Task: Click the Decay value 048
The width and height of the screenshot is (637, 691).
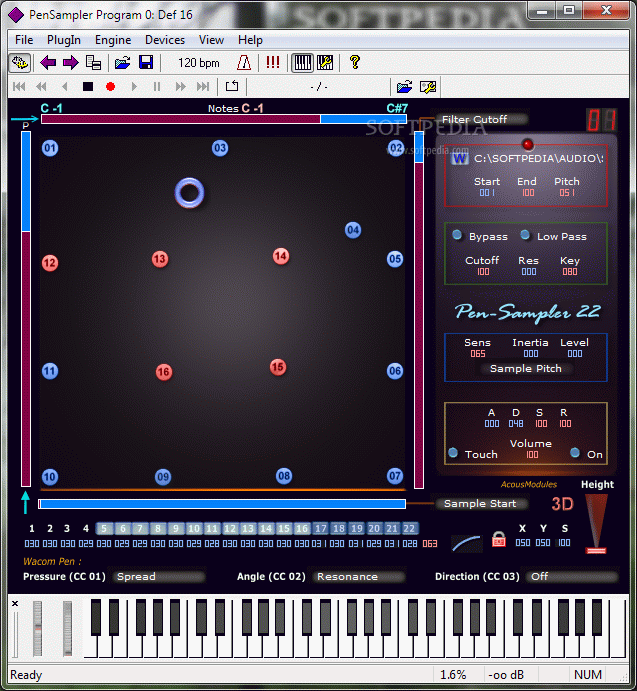Action: click(x=516, y=424)
